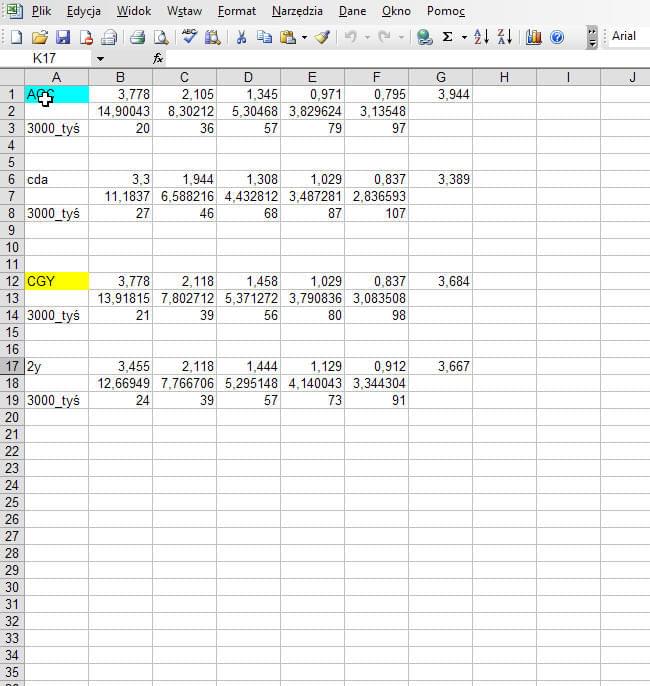This screenshot has height=686, width=650.
Task: Select cell with value 3,944
Action: pos(440,94)
